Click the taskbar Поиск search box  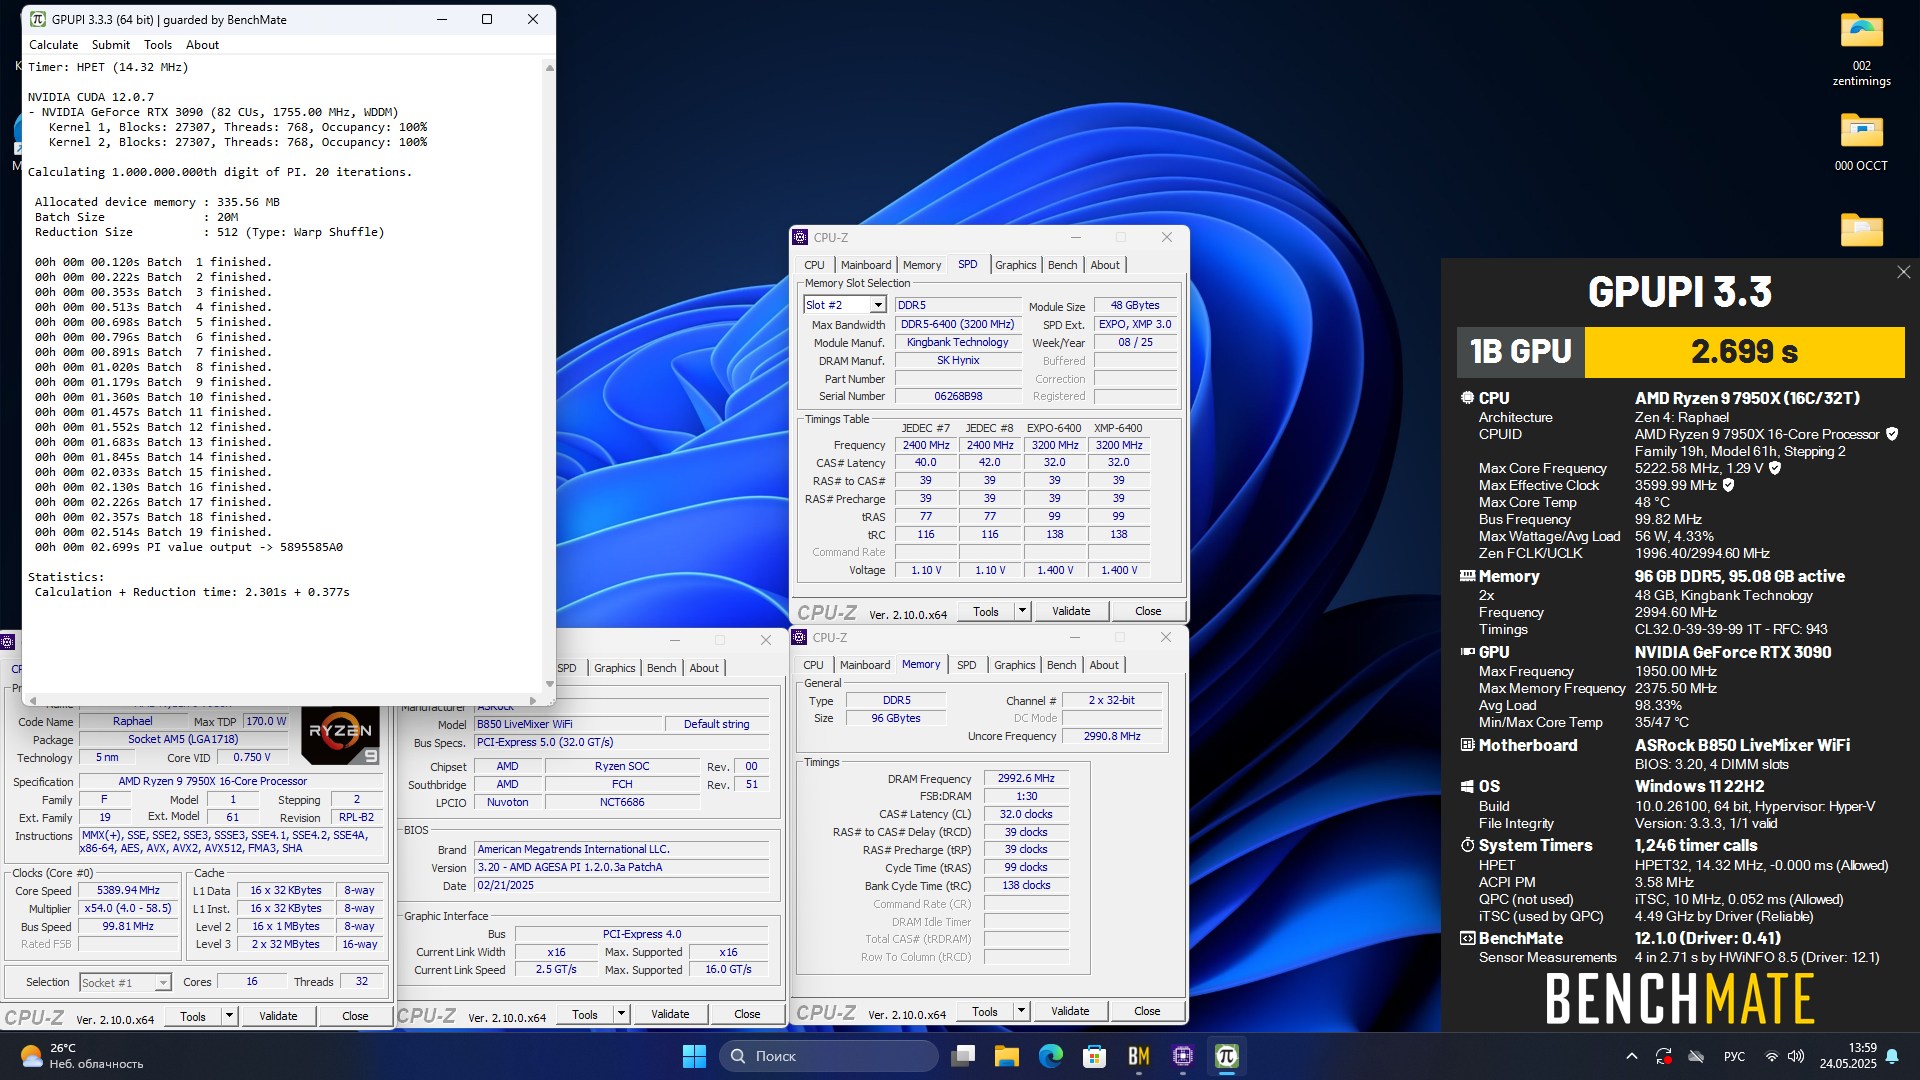point(828,1056)
